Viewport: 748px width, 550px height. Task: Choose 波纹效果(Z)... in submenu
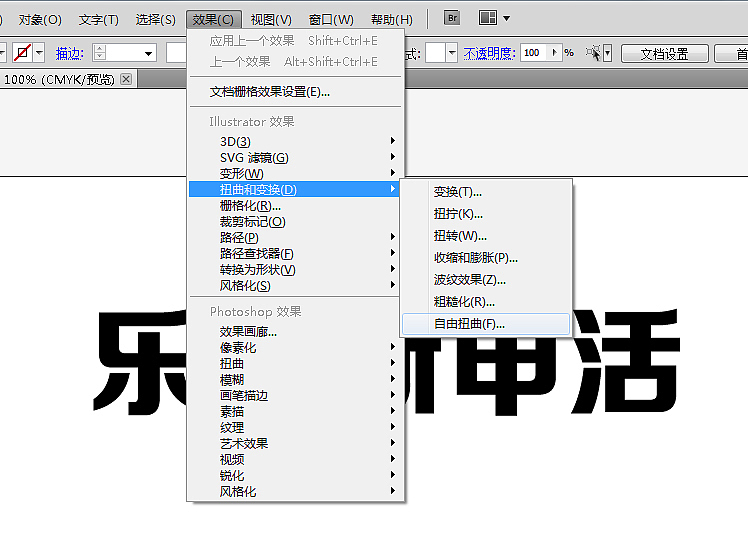pos(486,280)
